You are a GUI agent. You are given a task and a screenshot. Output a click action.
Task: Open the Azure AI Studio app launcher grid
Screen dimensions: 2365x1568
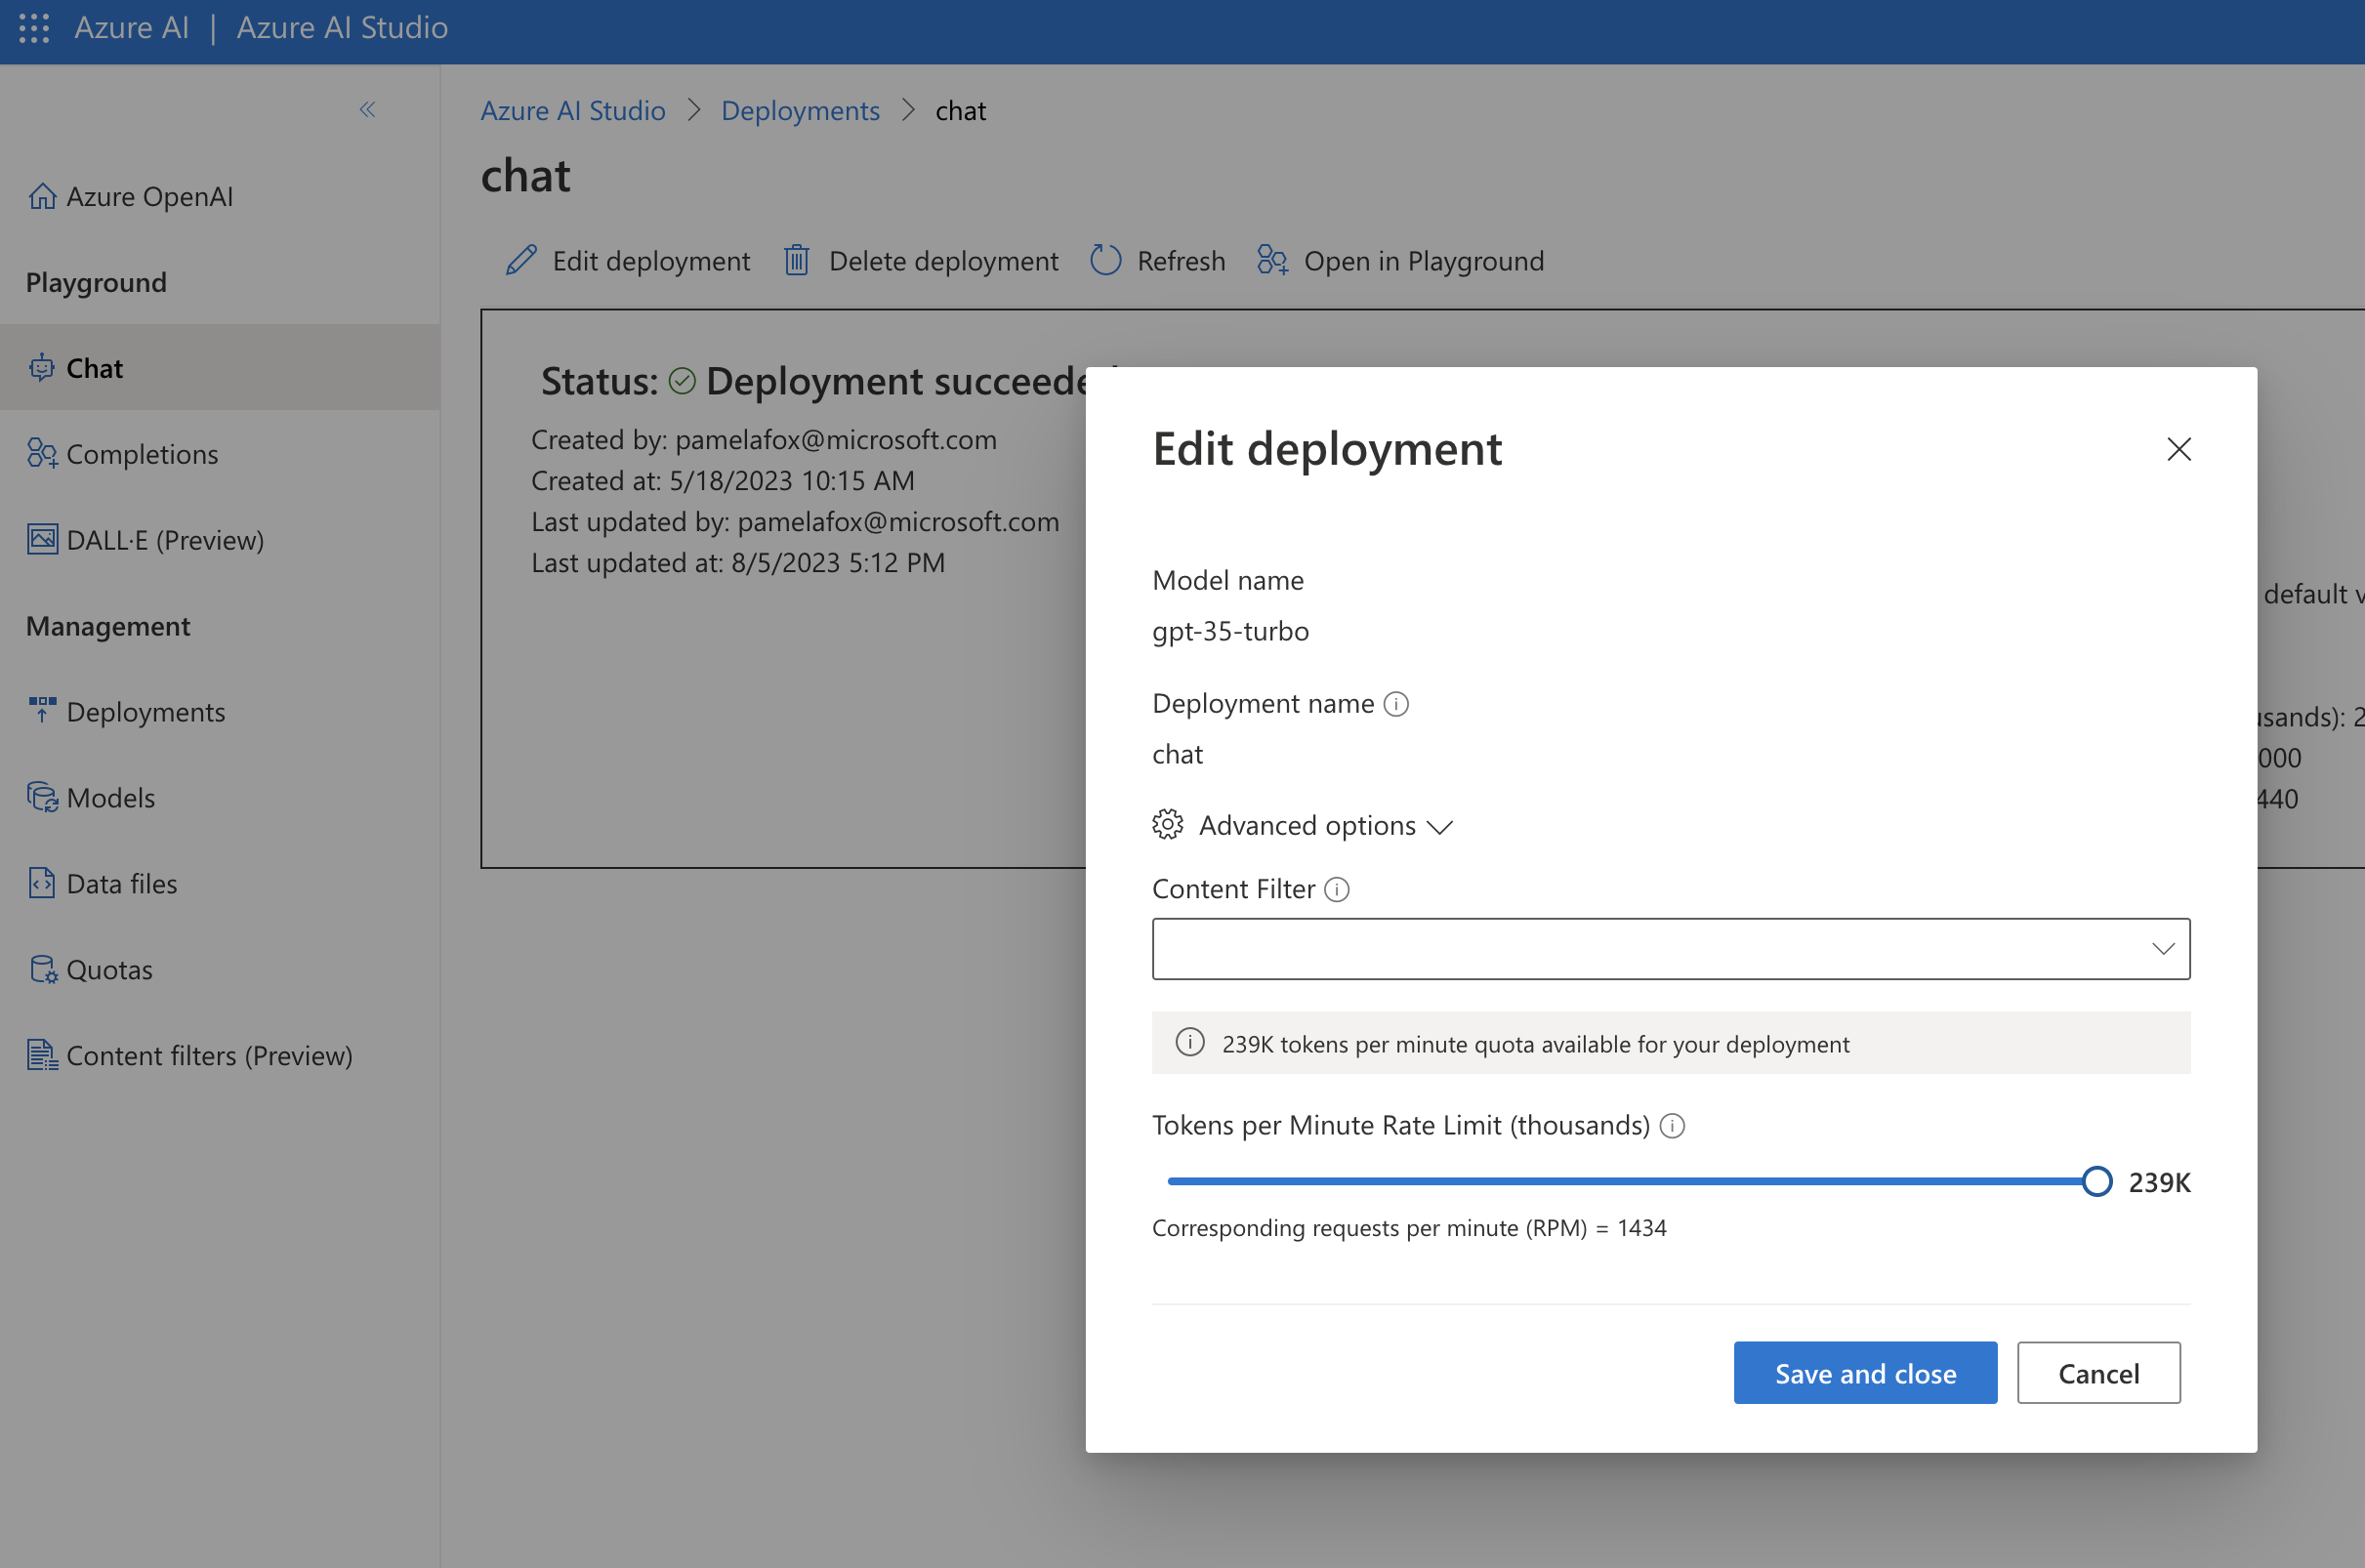[x=33, y=28]
